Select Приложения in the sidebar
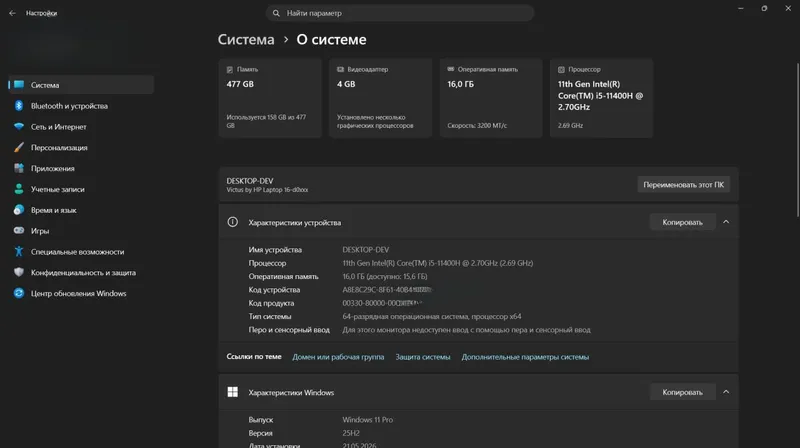 (x=81, y=168)
